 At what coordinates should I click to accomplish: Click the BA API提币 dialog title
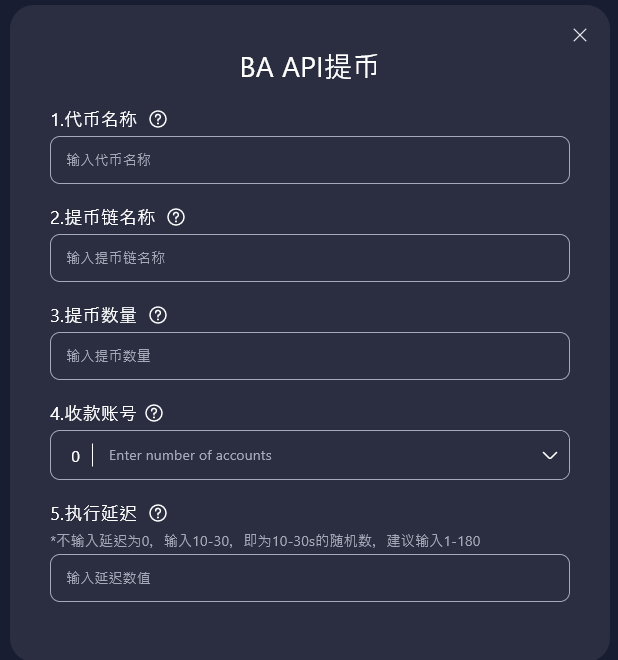(x=309, y=67)
